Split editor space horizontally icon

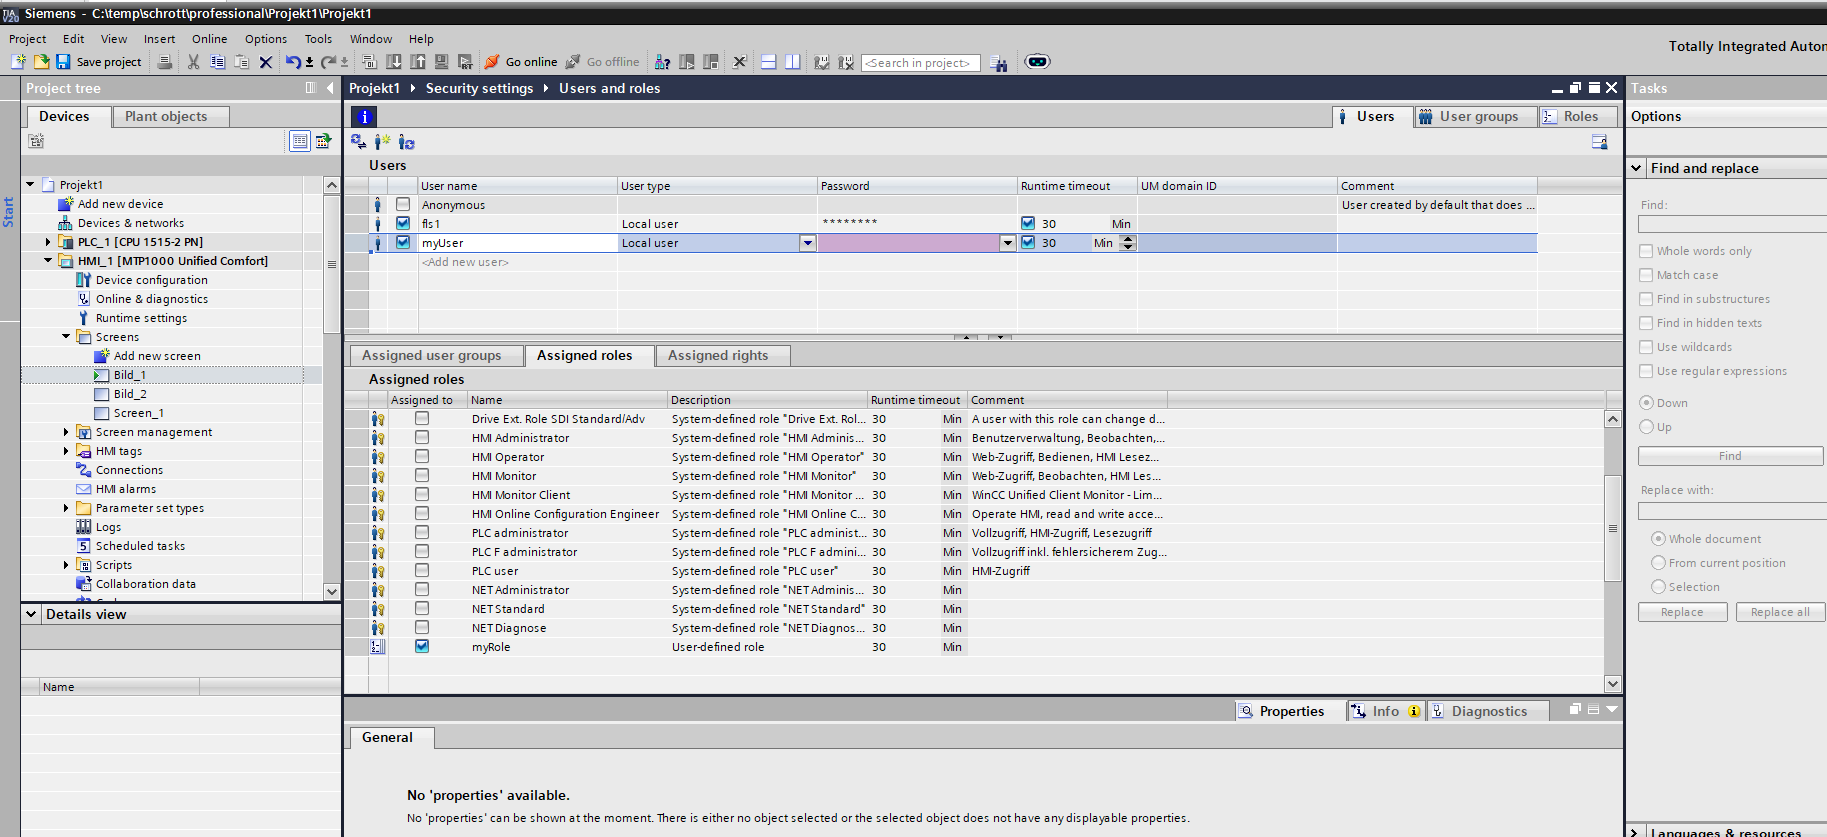coord(769,62)
